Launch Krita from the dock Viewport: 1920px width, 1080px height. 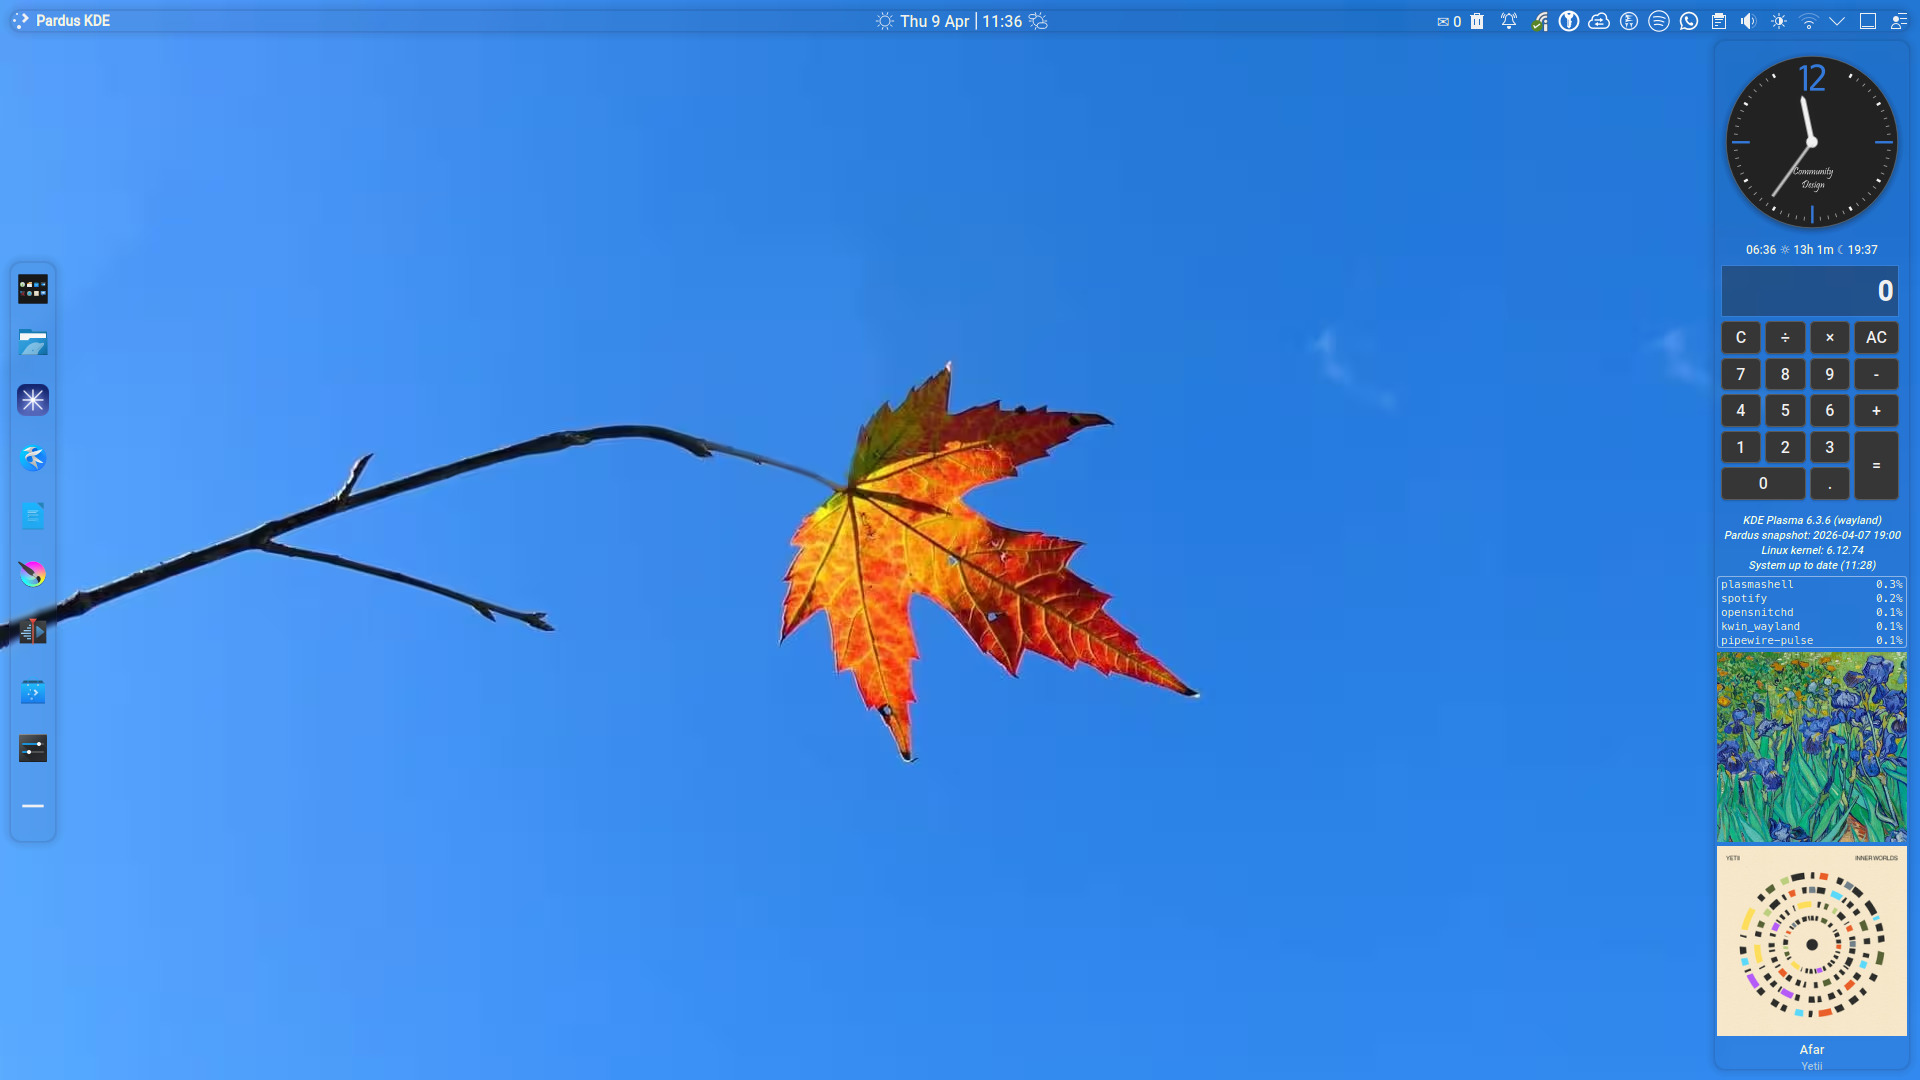pyautogui.click(x=33, y=574)
